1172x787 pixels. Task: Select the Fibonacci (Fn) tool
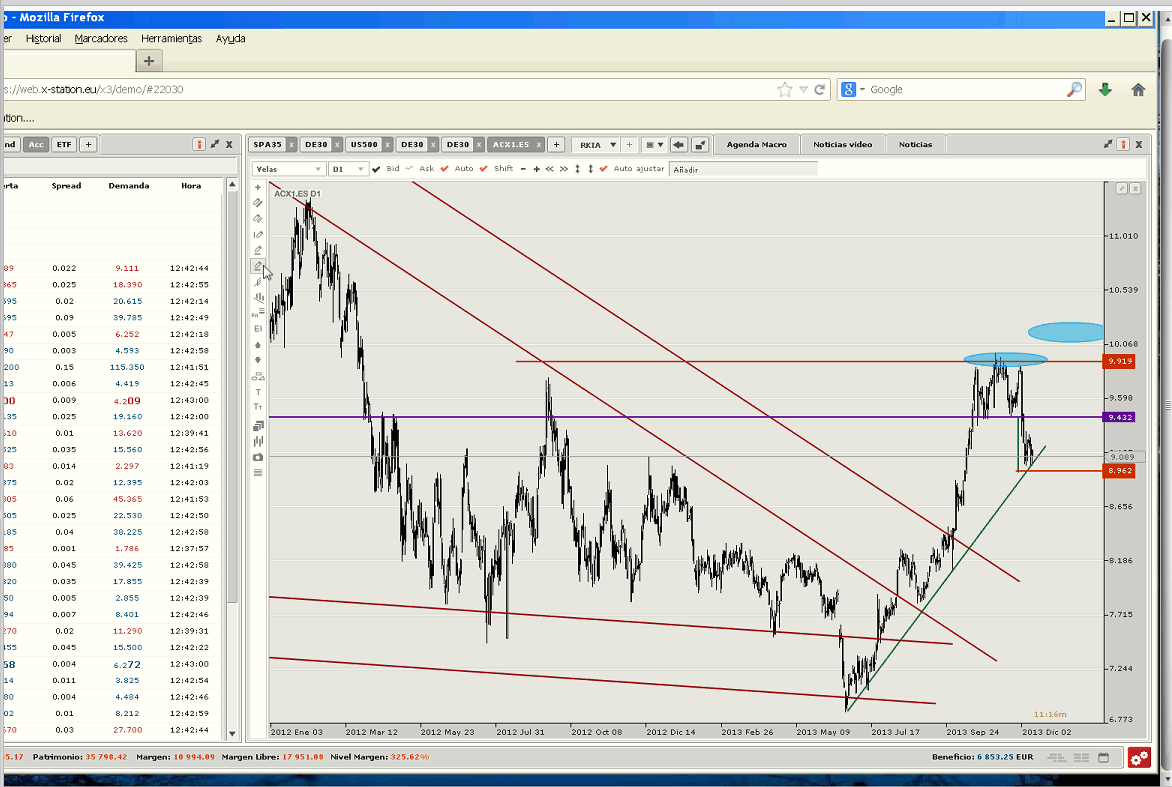click(258, 313)
